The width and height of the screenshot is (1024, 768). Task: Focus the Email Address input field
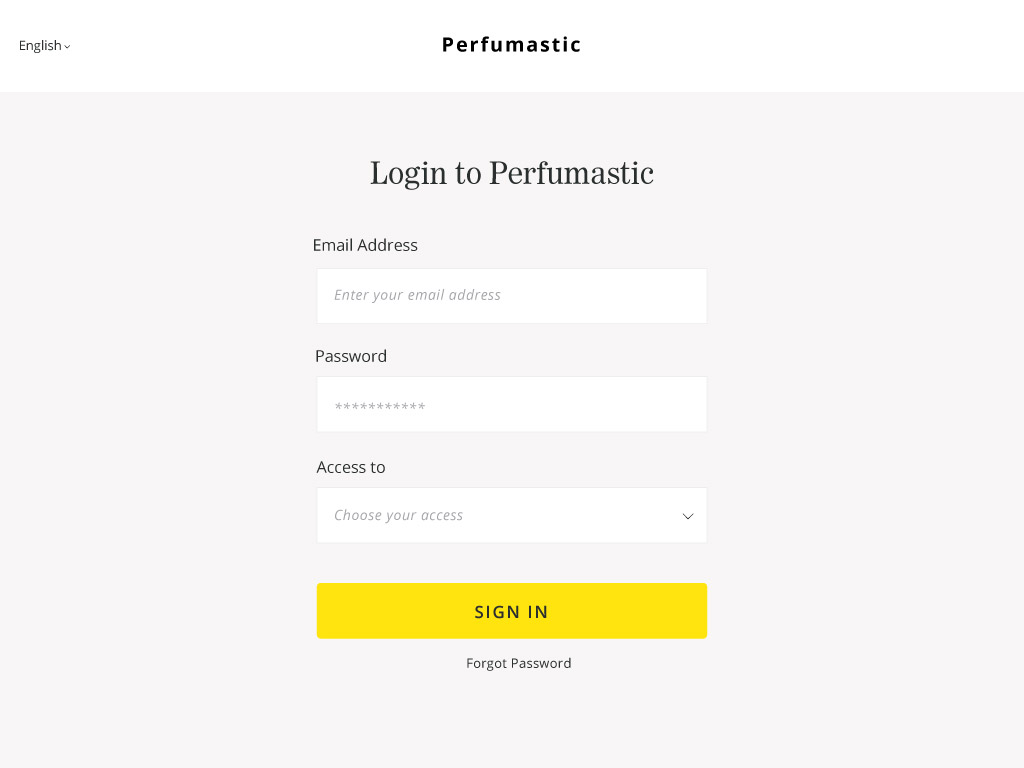[x=511, y=295]
